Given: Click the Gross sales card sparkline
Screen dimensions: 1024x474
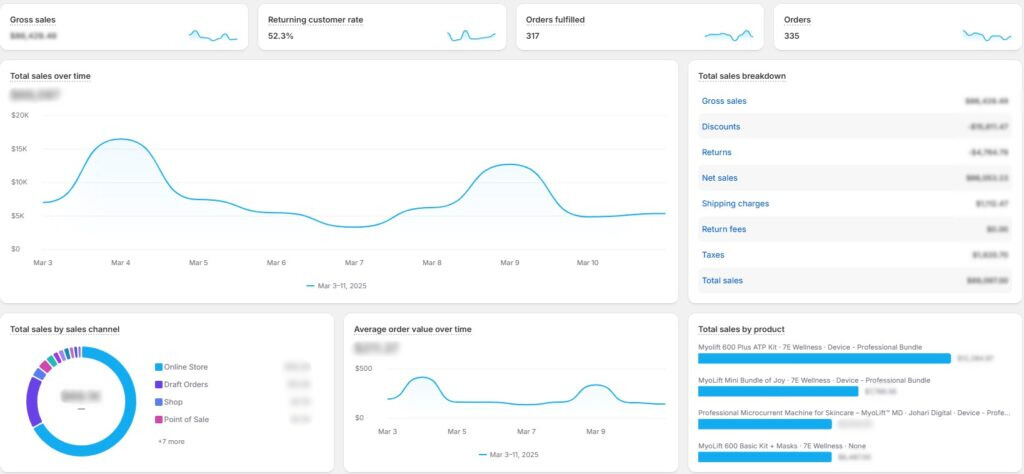Looking at the screenshot, I should click(213, 36).
